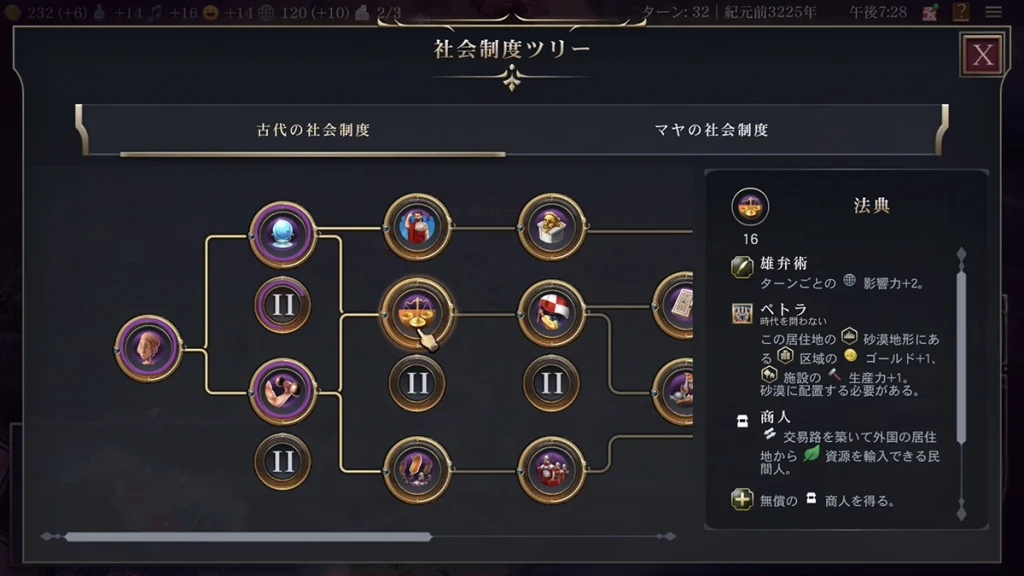The height and width of the screenshot is (576, 1024).
Task: Close the 社会制度ツリー window
Action: coord(982,55)
